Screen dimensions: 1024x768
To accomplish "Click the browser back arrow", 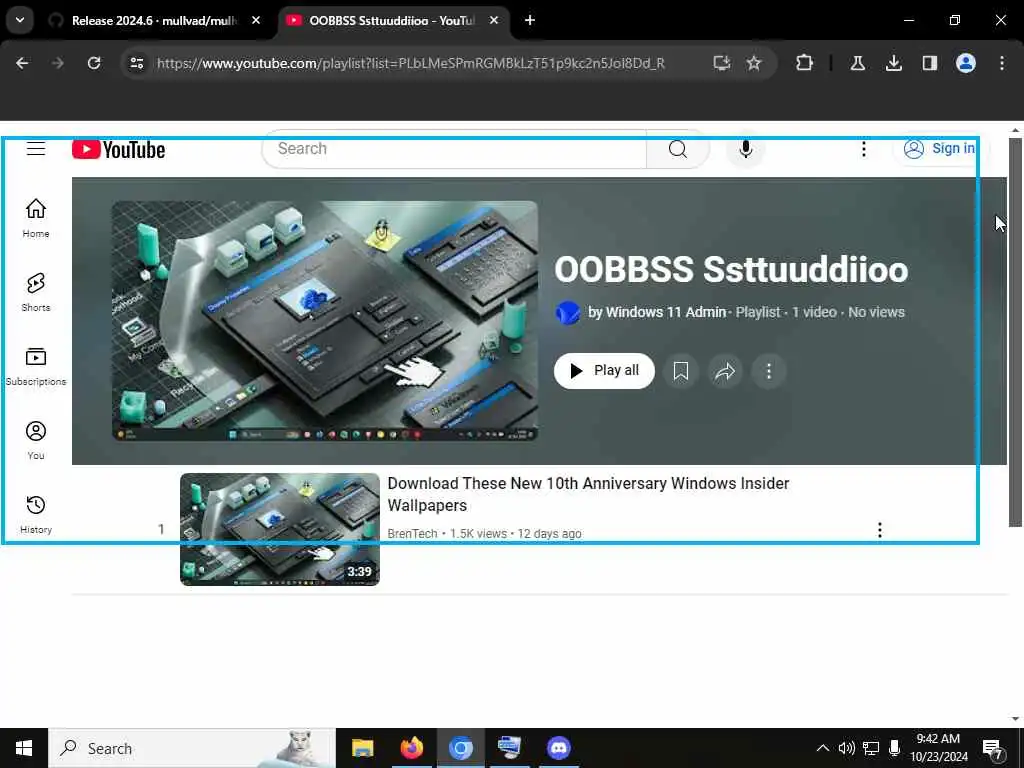I will click(22, 63).
